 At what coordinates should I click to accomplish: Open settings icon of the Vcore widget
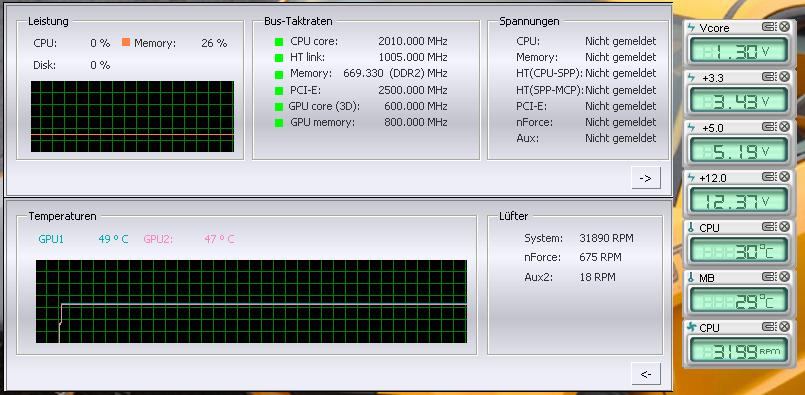coord(769,27)
